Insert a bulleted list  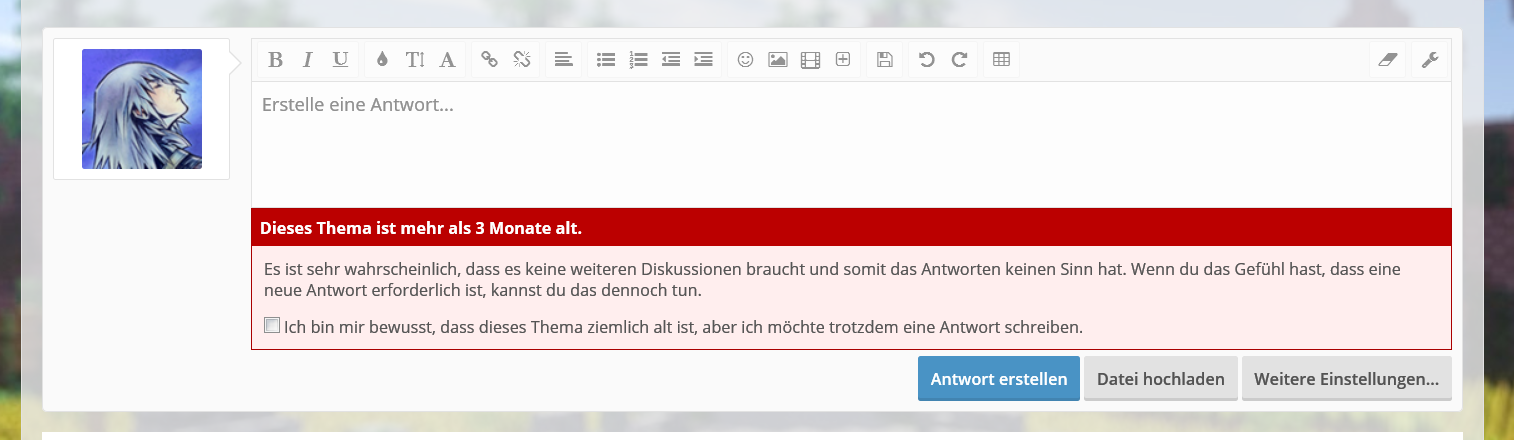pyautogui.click(x=605, y=60)
